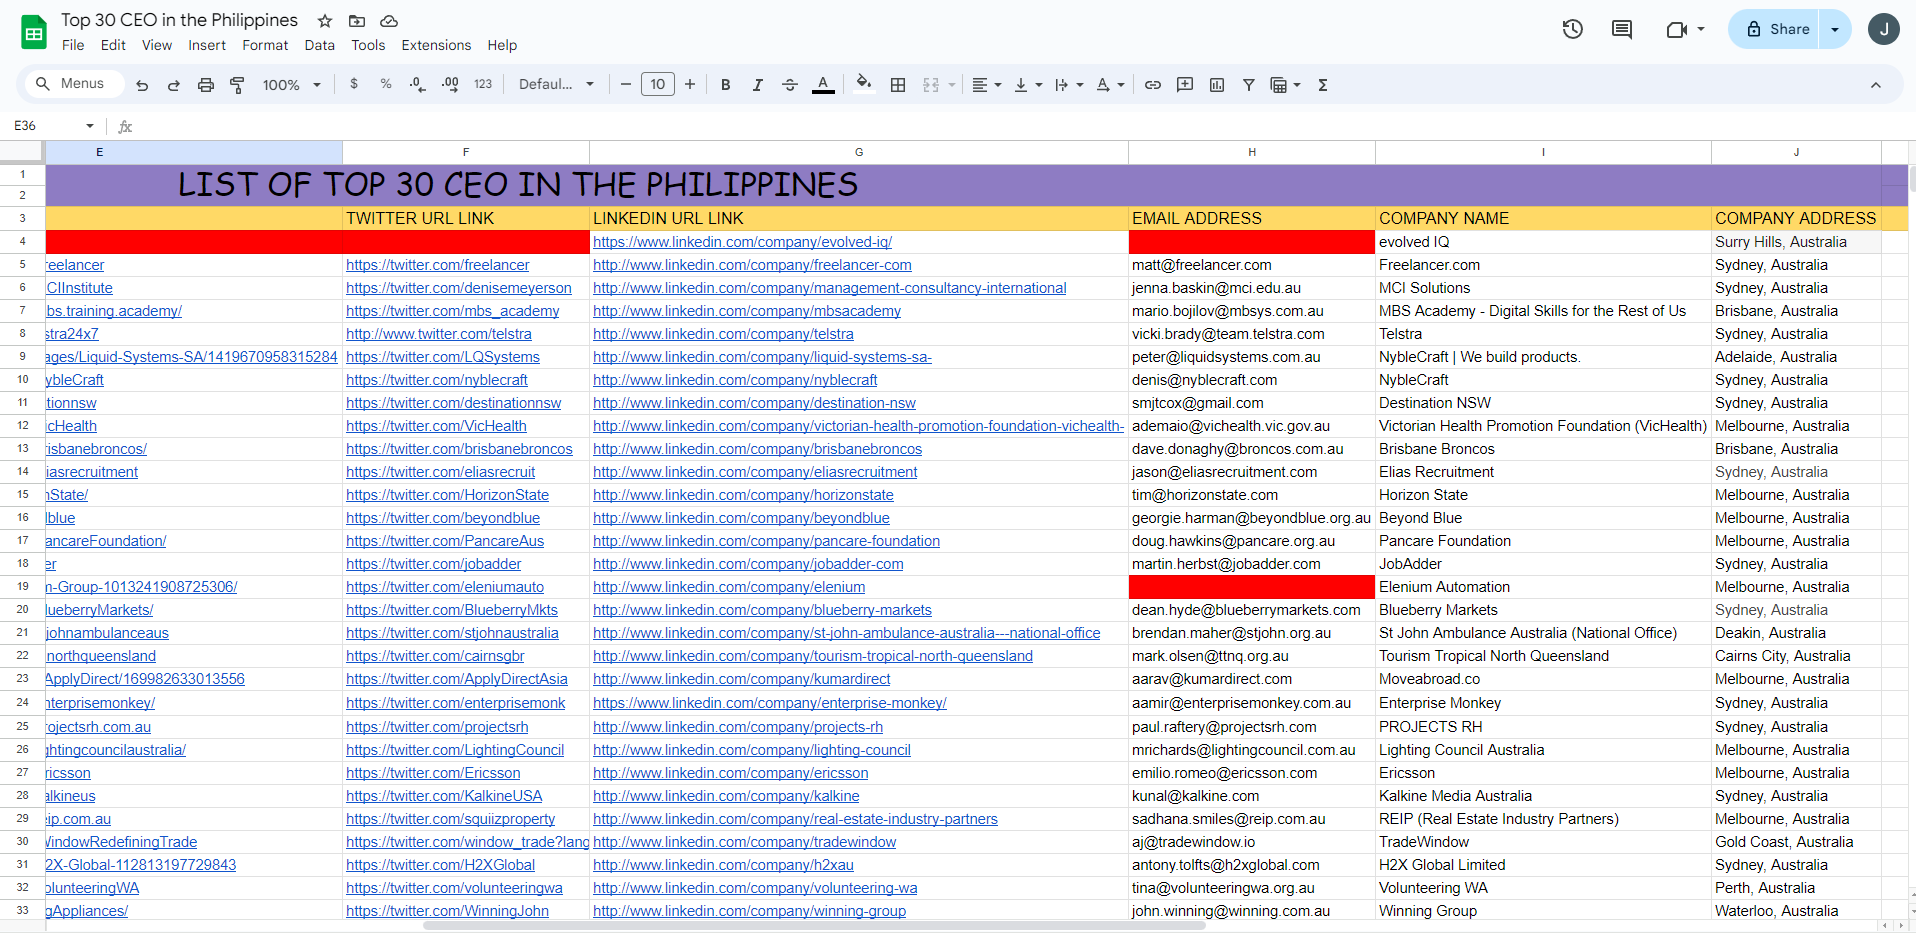
Task: Open the linkedin.com/company/telstra link
Action: (x=723, y=334)
